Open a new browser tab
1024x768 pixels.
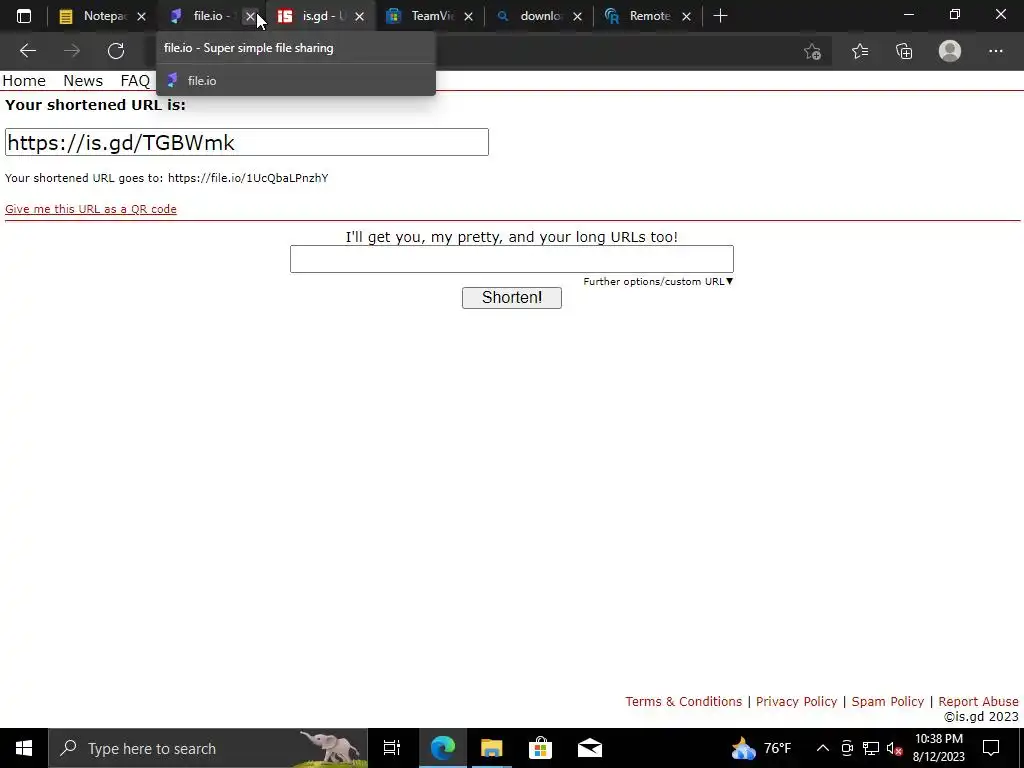[x=720, y=16]
